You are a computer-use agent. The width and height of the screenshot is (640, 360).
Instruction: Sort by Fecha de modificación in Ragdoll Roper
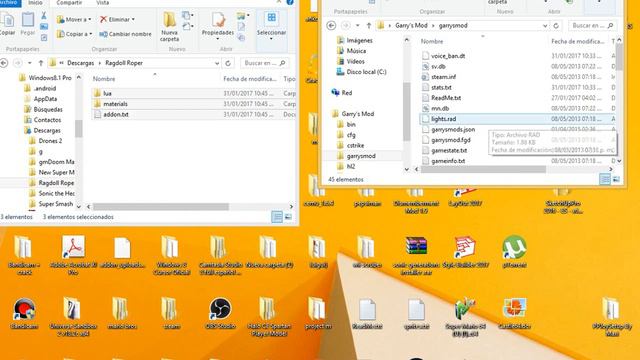250,79
